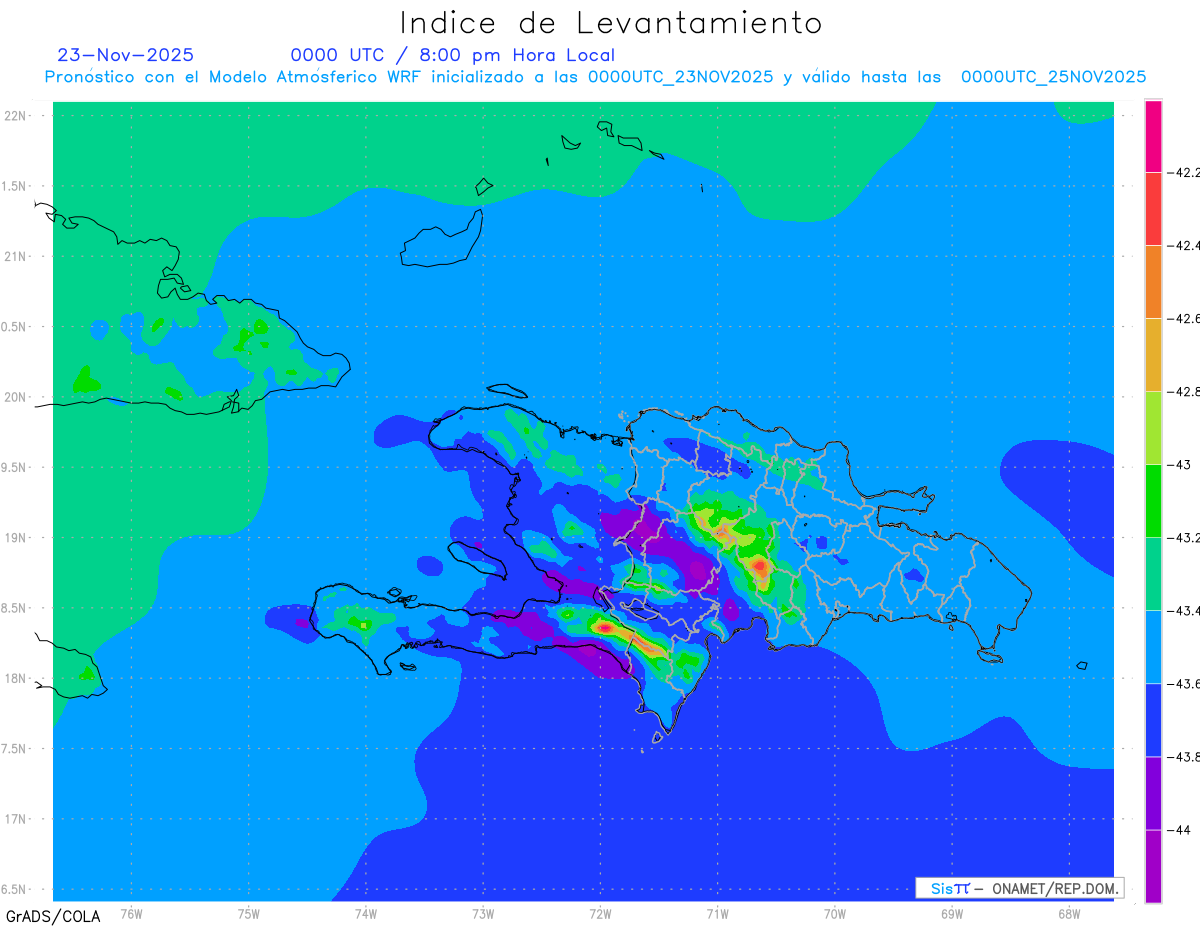
Task: Click the '70W' longitude label
Action: point(835,913)
